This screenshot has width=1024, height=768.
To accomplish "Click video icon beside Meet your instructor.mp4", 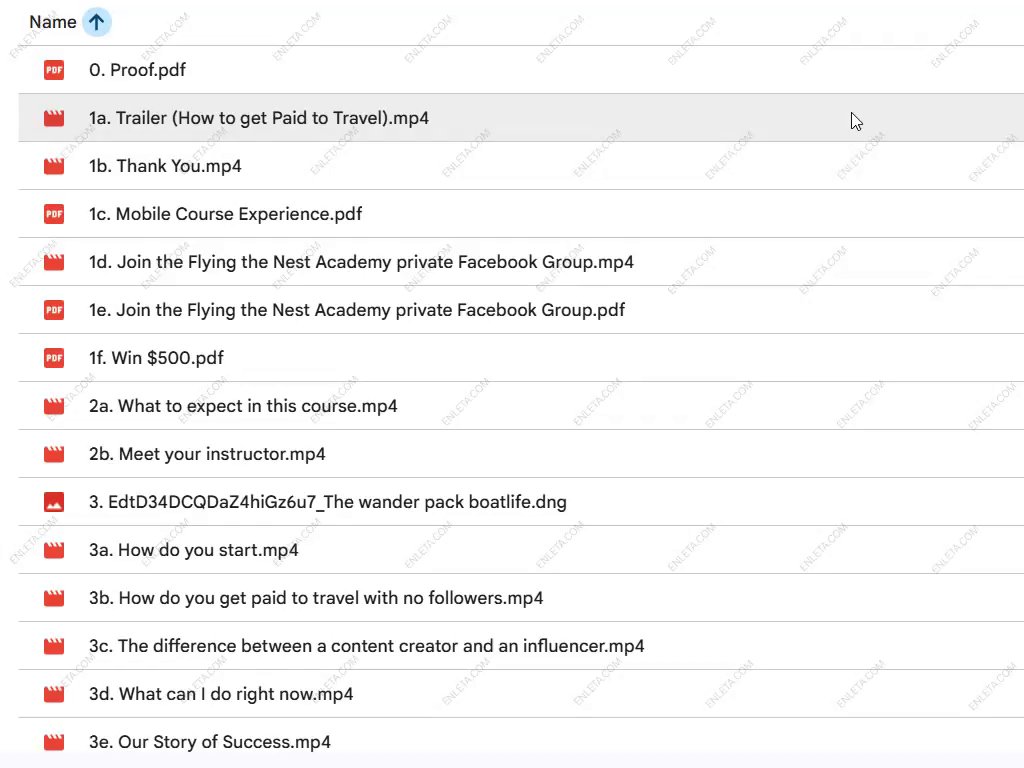I will point(54,454).
